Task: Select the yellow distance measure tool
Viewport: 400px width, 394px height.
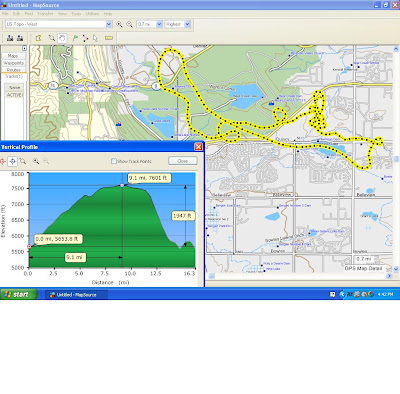Action: [109, 38]
